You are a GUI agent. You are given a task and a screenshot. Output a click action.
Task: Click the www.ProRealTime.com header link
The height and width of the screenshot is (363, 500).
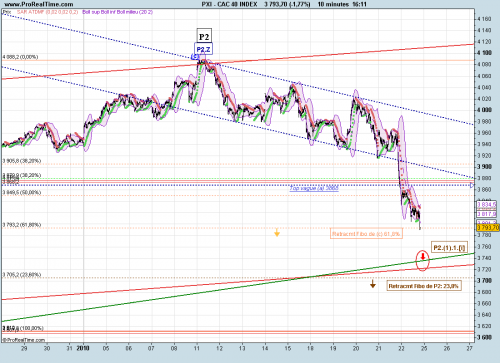click(x=39, y=4)
